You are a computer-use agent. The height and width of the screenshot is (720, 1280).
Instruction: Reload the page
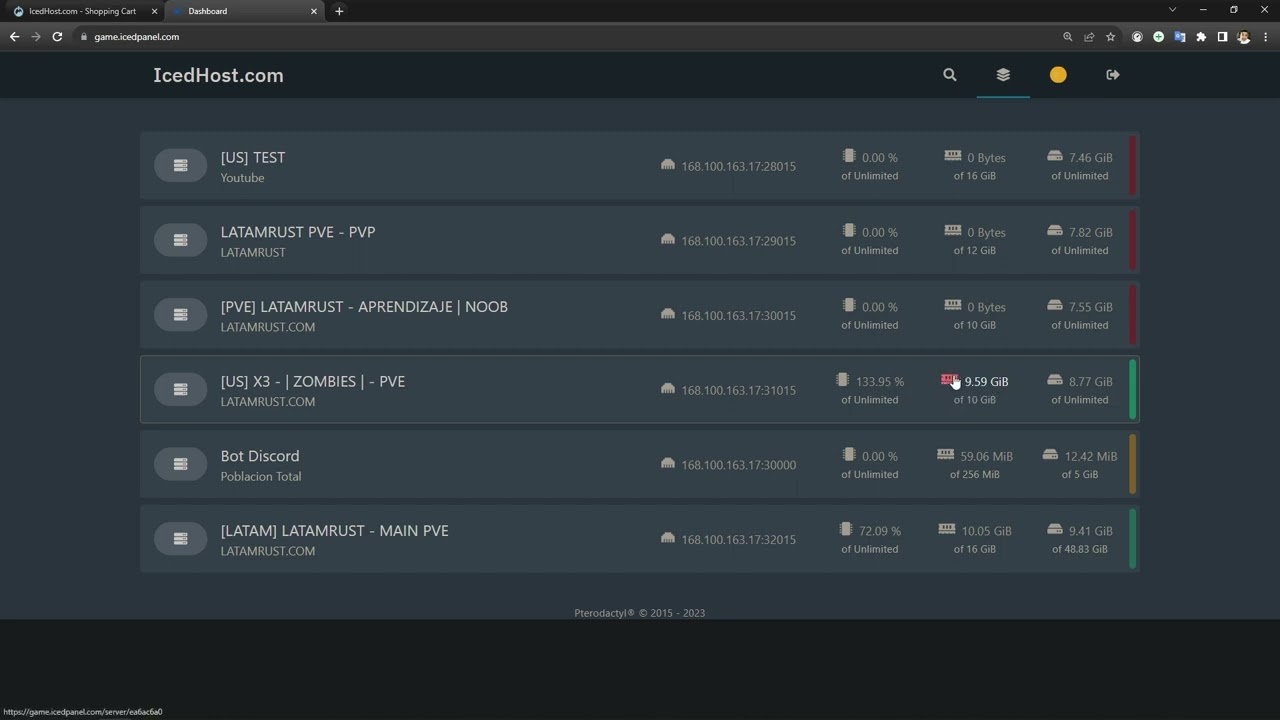click(57, 37)
